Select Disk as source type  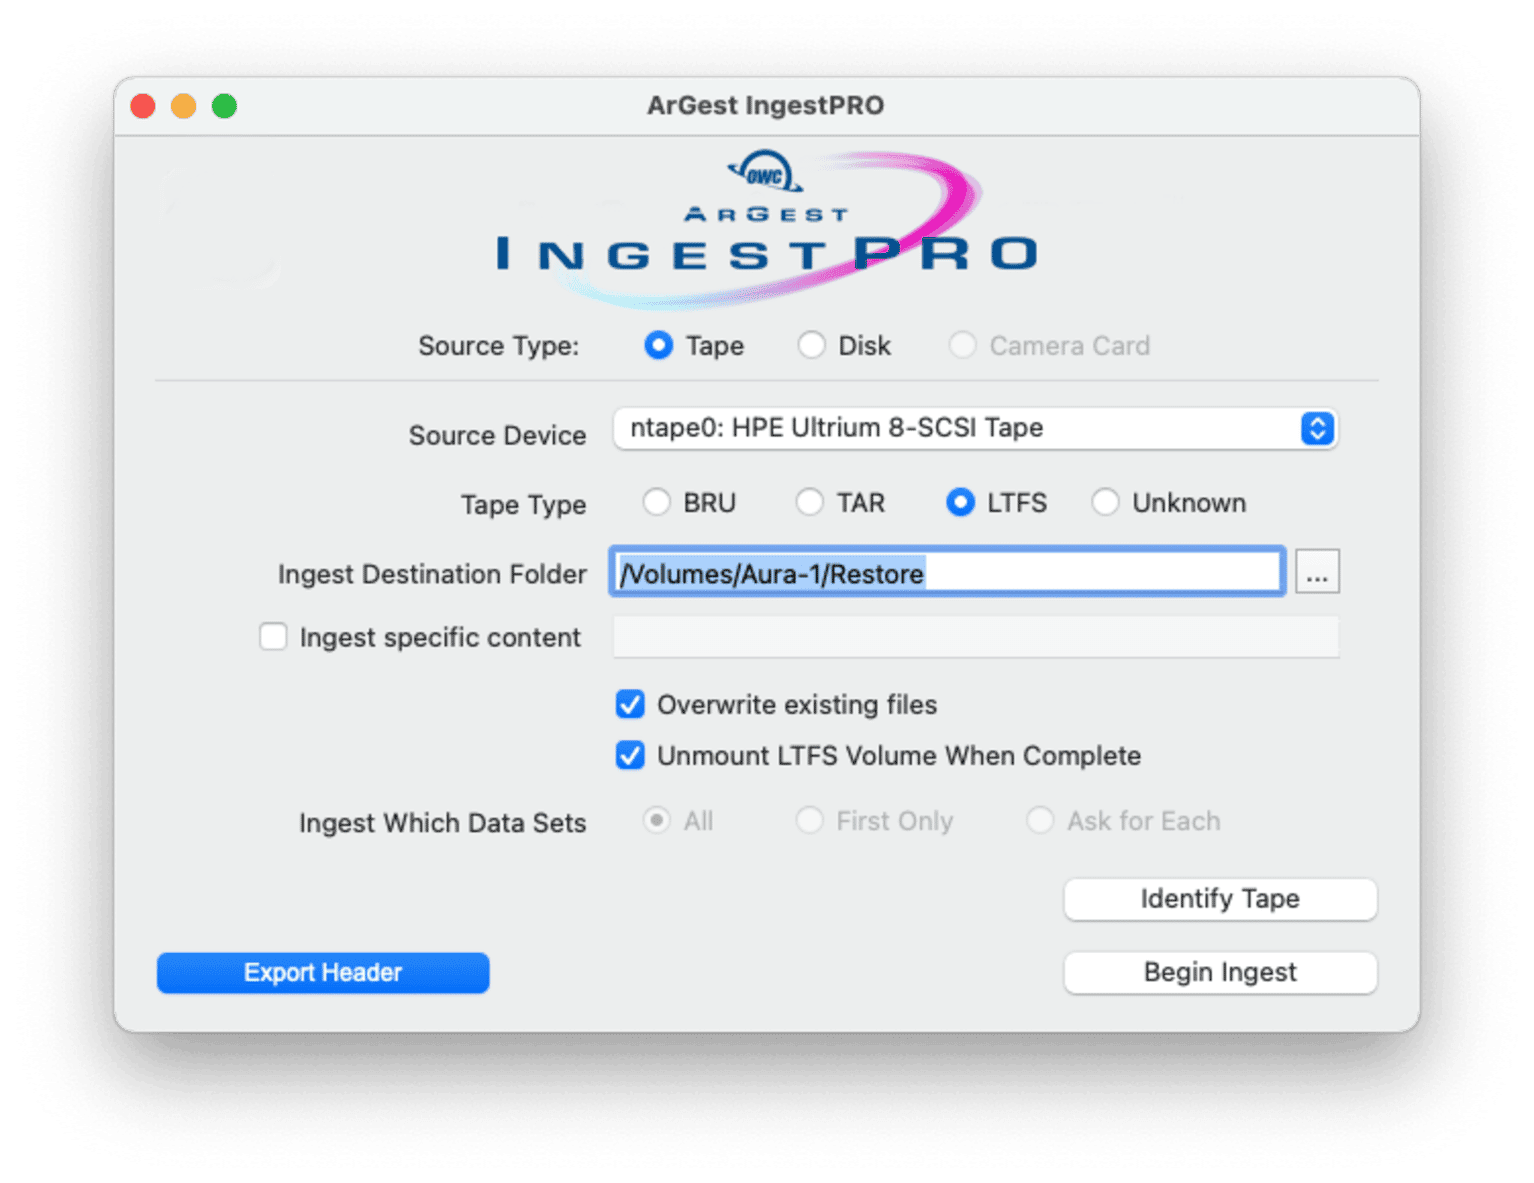coord(811,346)
